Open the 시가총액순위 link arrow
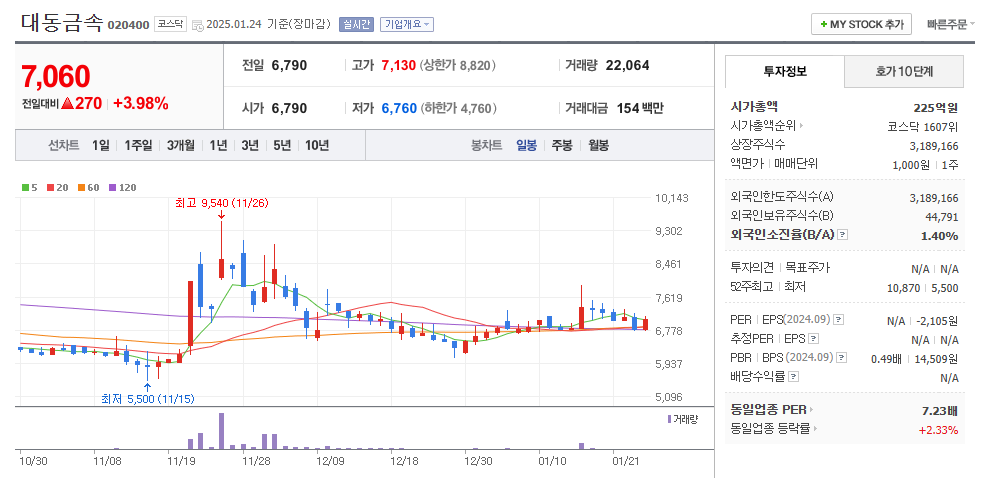The width and height of the screenshot is (985, 478). (802, 126)
